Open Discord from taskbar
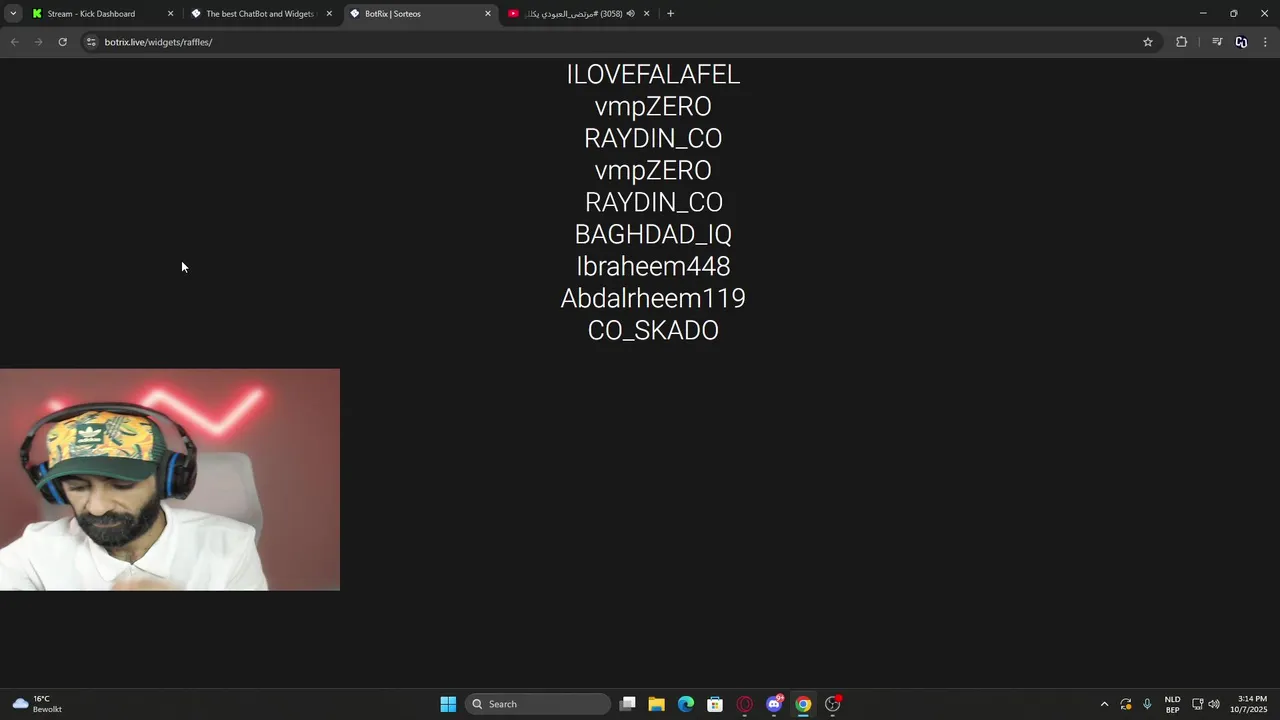This screenshot has width=1280, height=720. [x=774, y=704]
